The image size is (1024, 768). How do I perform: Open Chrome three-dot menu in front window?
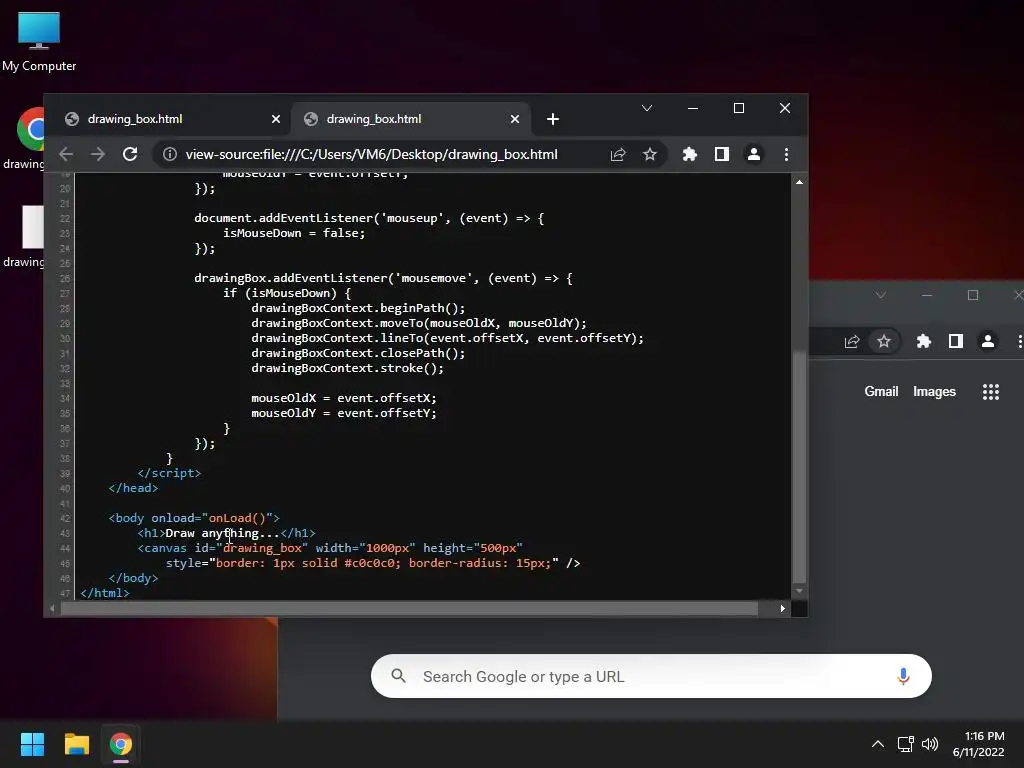click(786, 154)
